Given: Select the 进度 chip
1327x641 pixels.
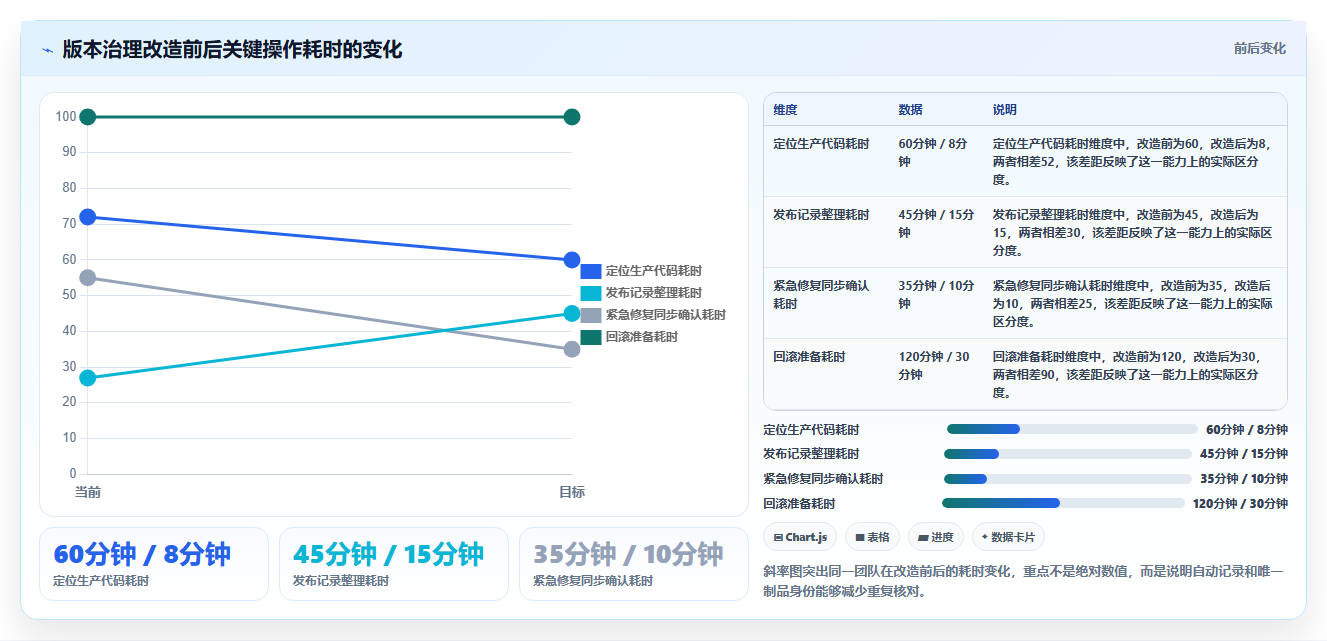Looking at the screenshot, I should coord(936,537).
